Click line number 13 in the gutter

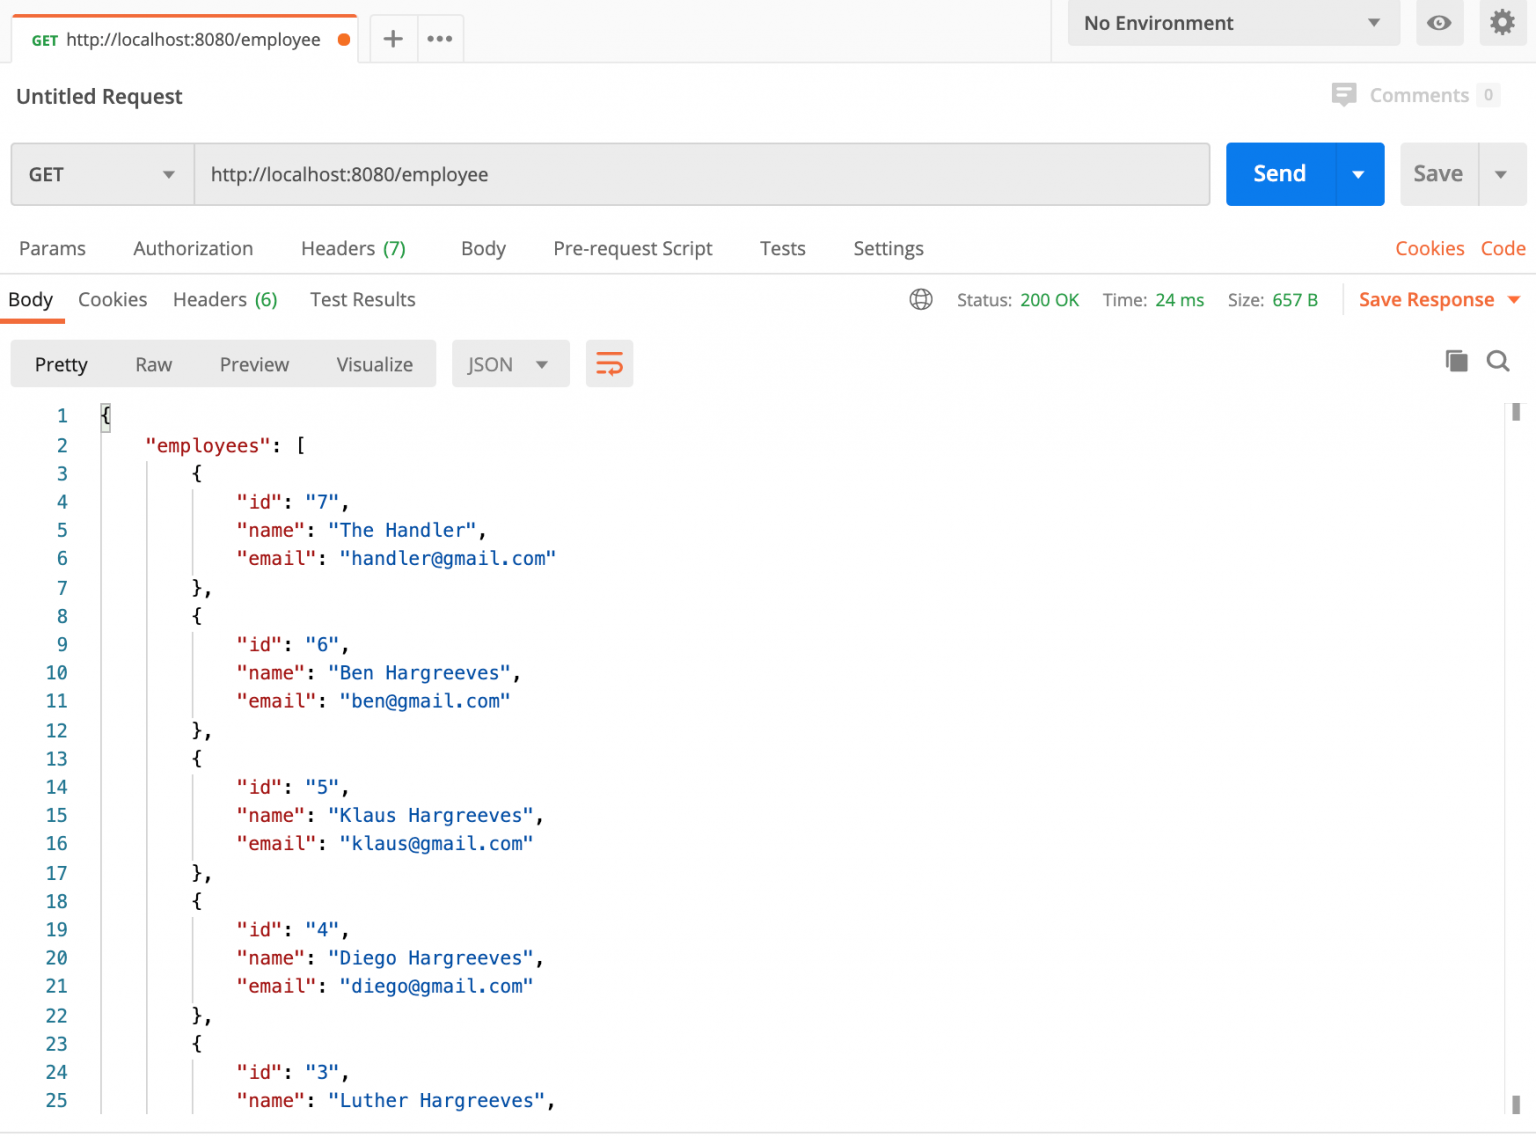[x=56, y=759]
